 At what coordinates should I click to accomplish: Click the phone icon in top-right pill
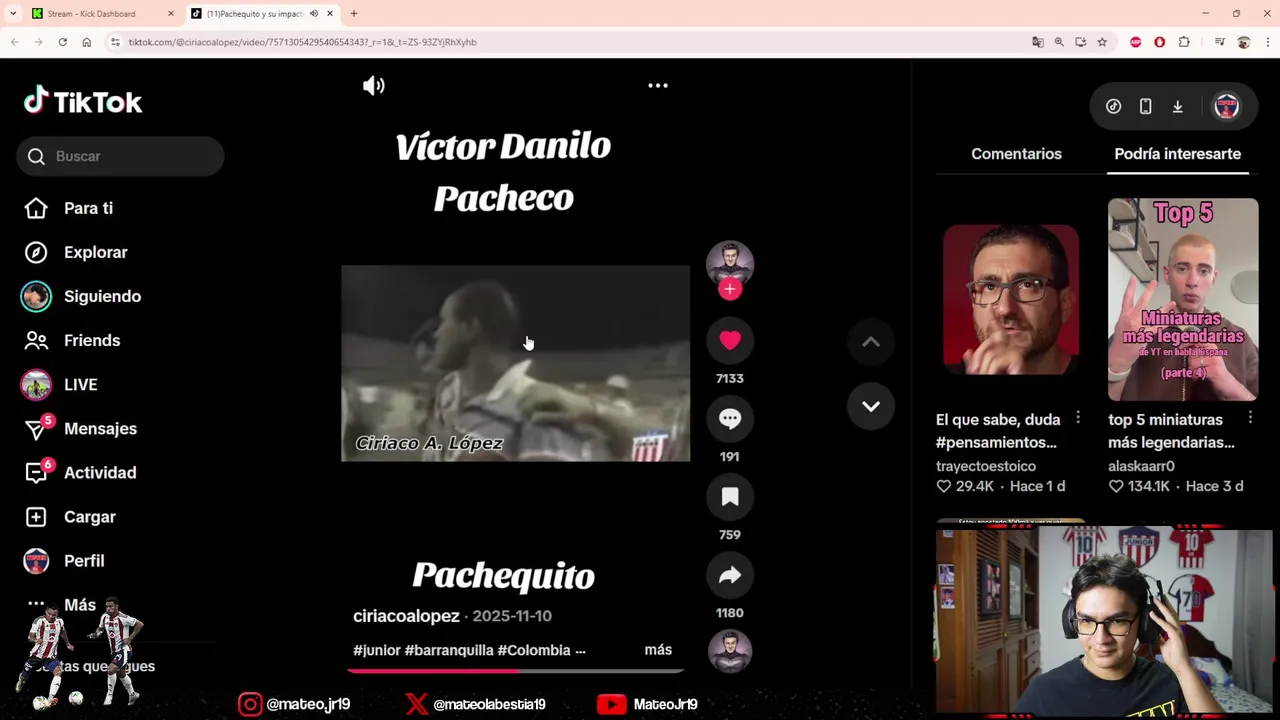[x=1145, y=106]
